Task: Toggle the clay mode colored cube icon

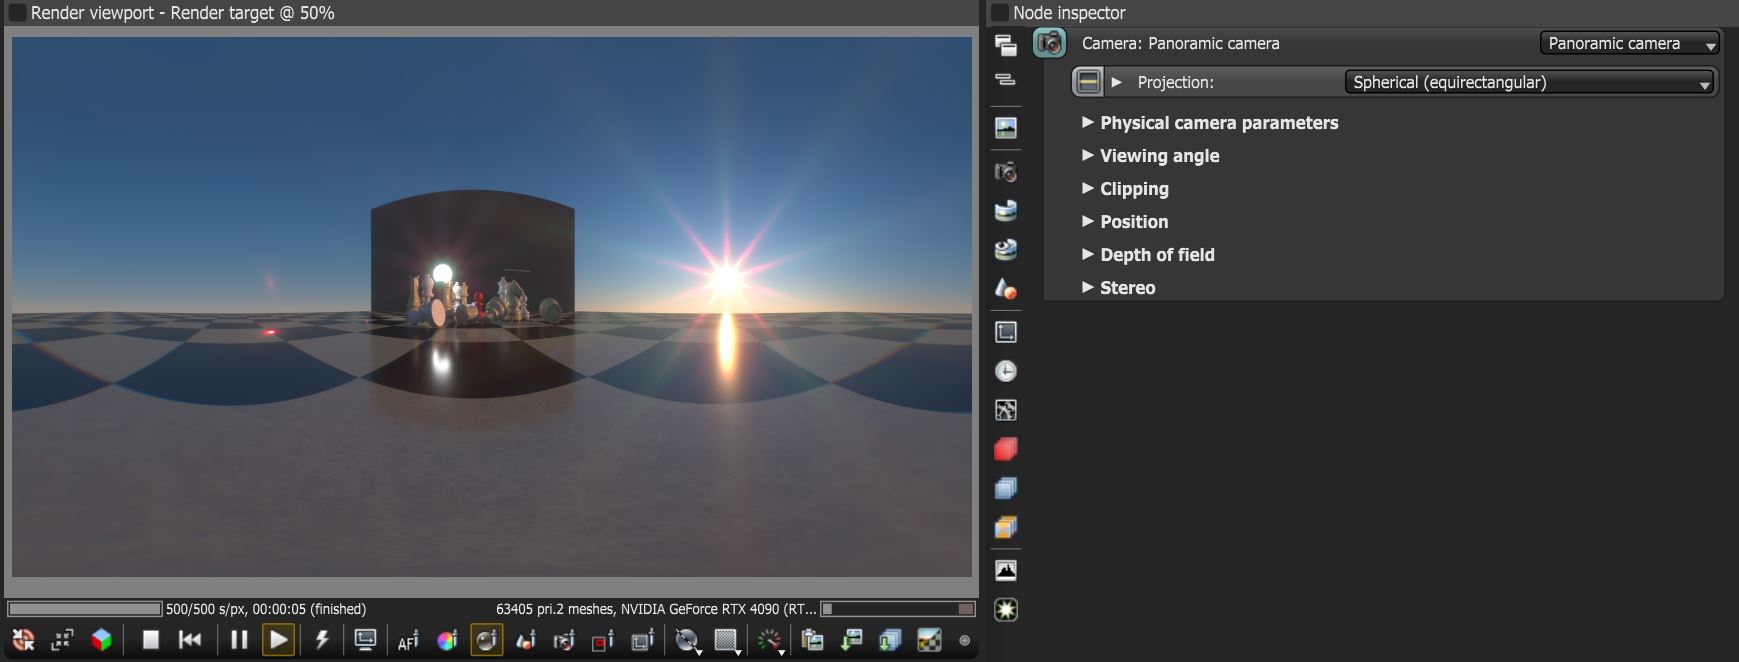Action: coord(101,640)
